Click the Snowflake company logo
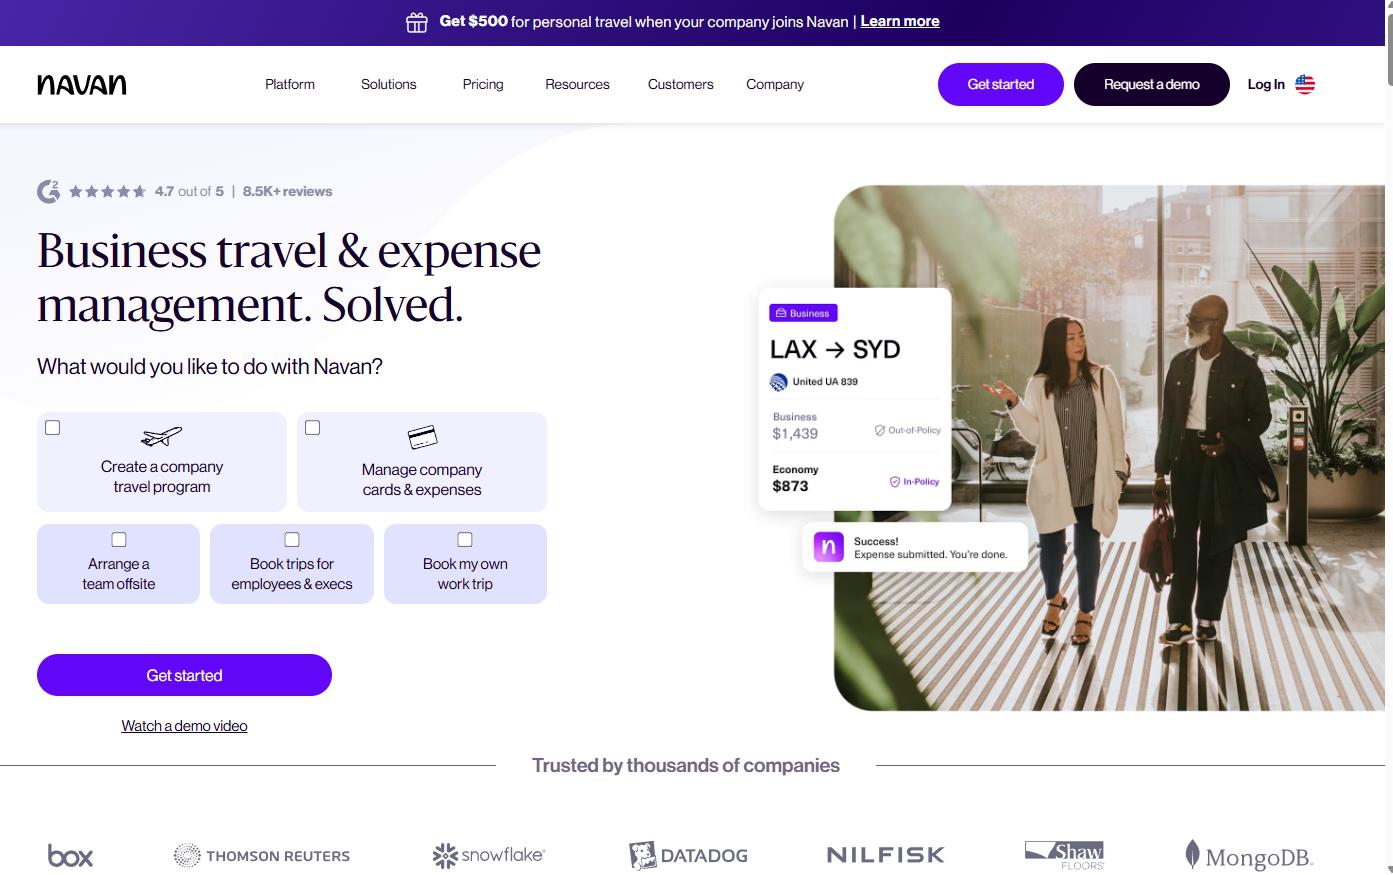This screenshot has width=1393, height=875. coord(488,855)
